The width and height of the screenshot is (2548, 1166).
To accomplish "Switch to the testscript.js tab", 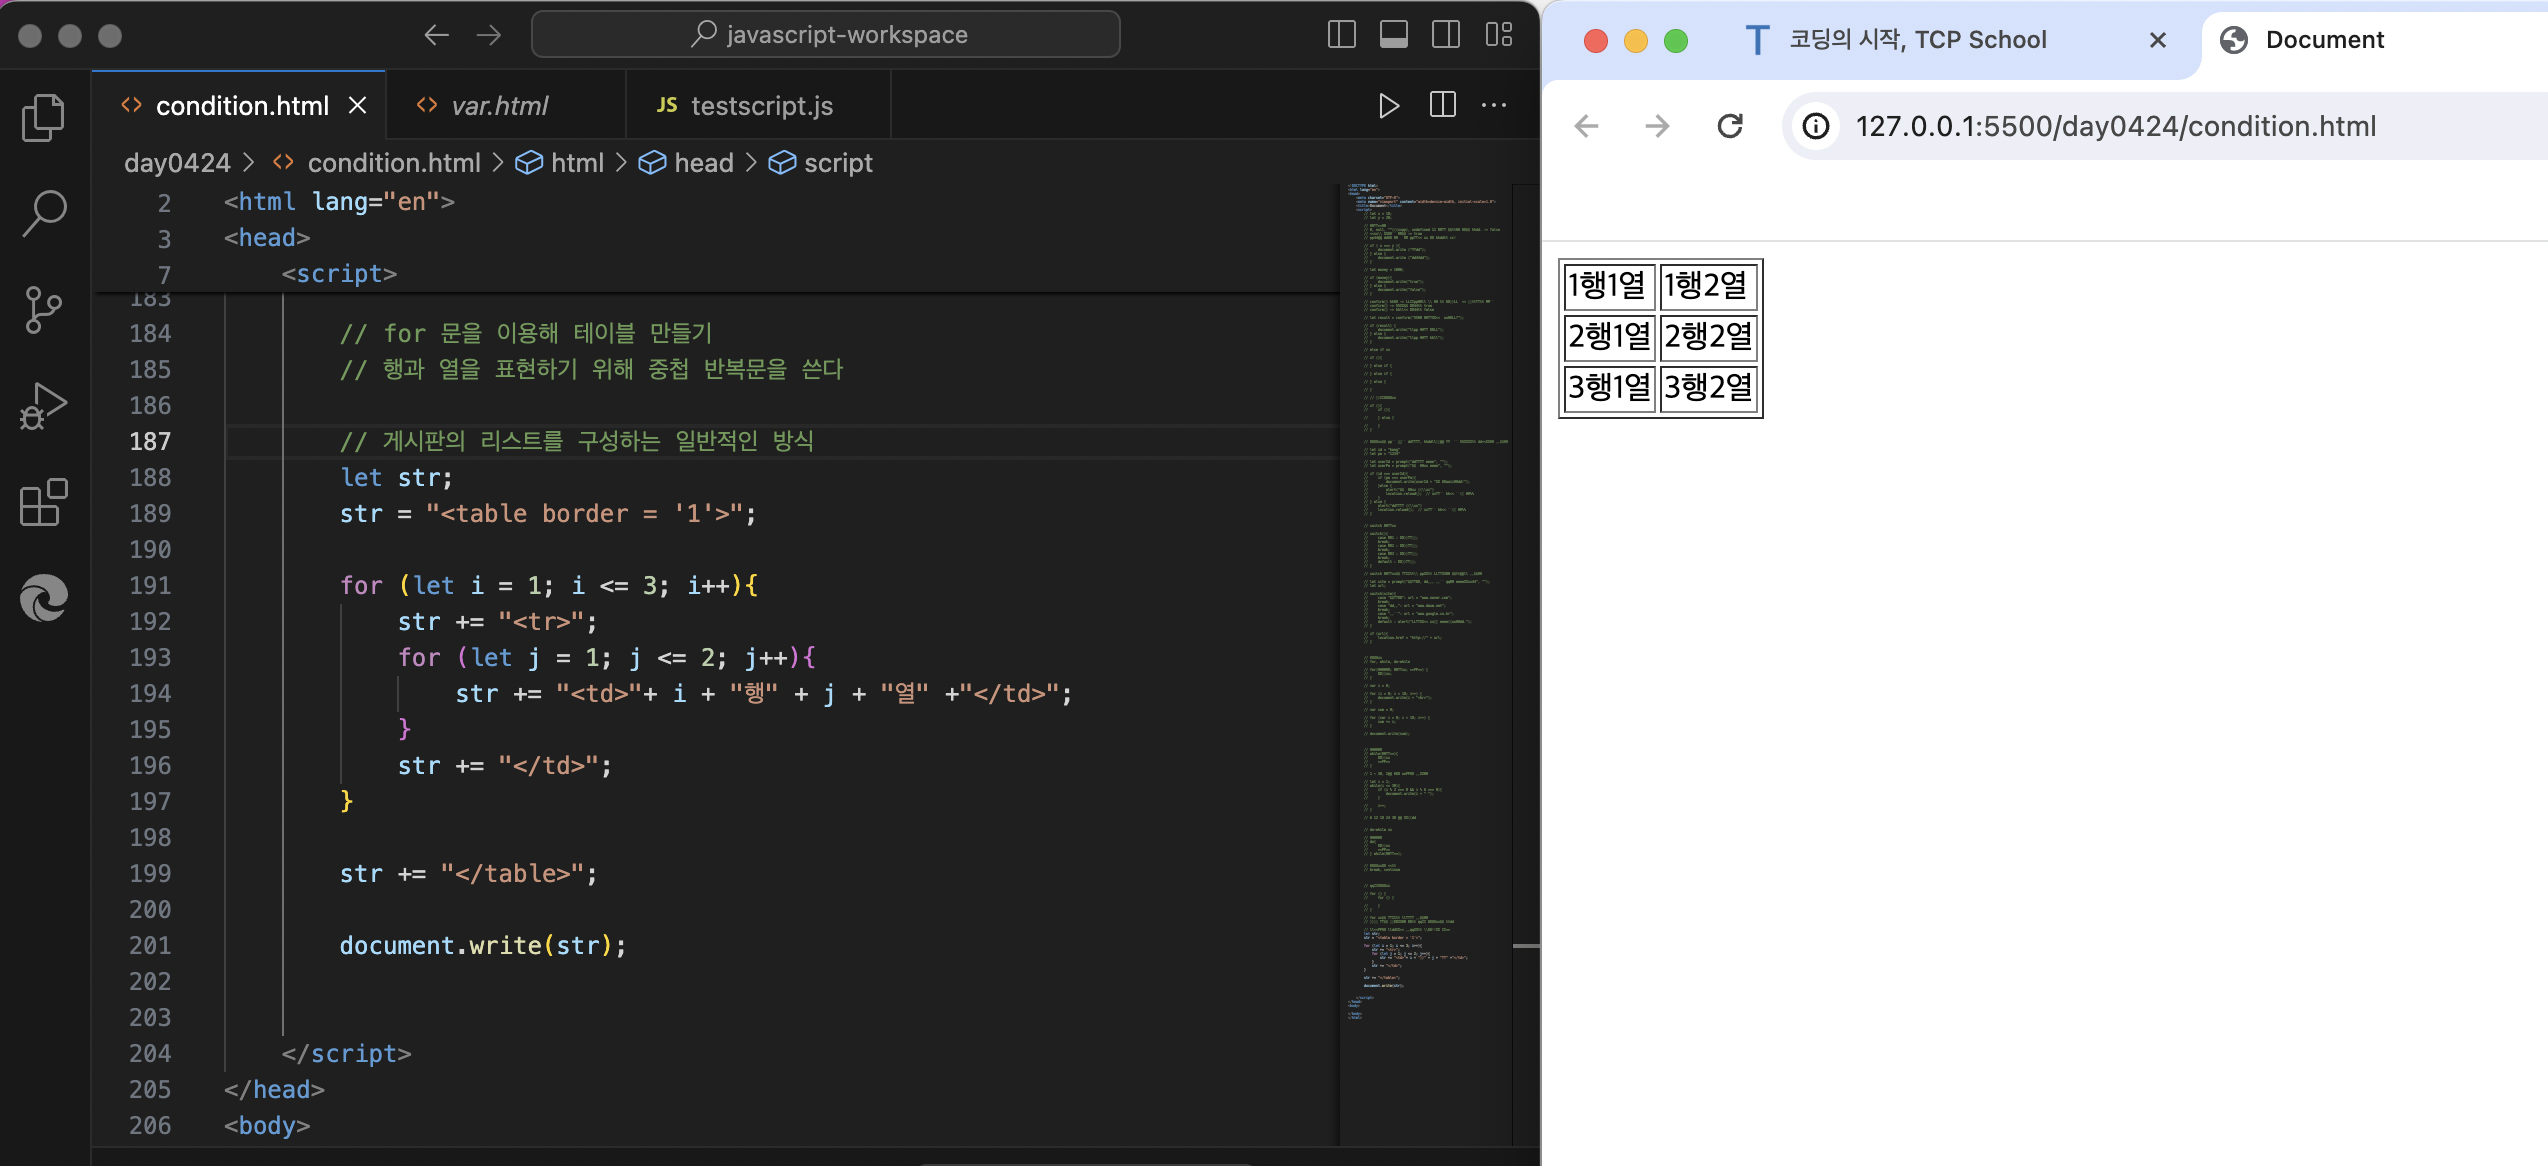I will point(760,106).
